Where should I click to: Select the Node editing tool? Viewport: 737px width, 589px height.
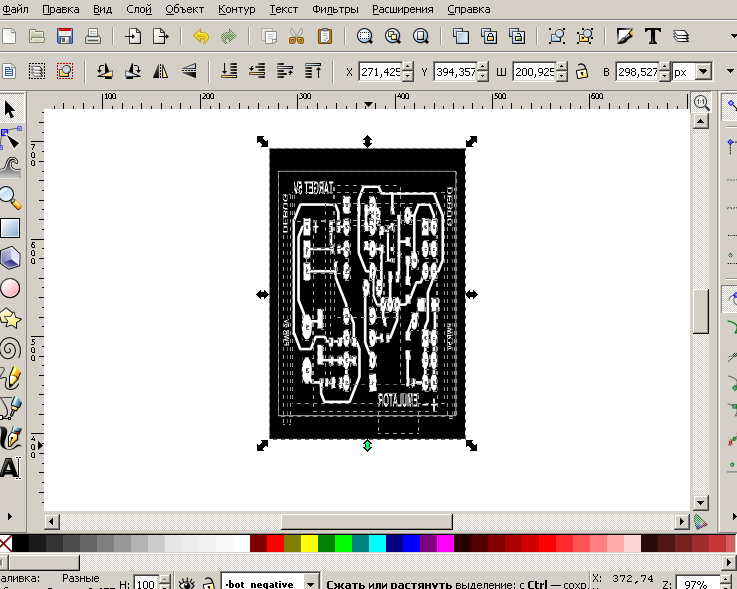(10, 137)
